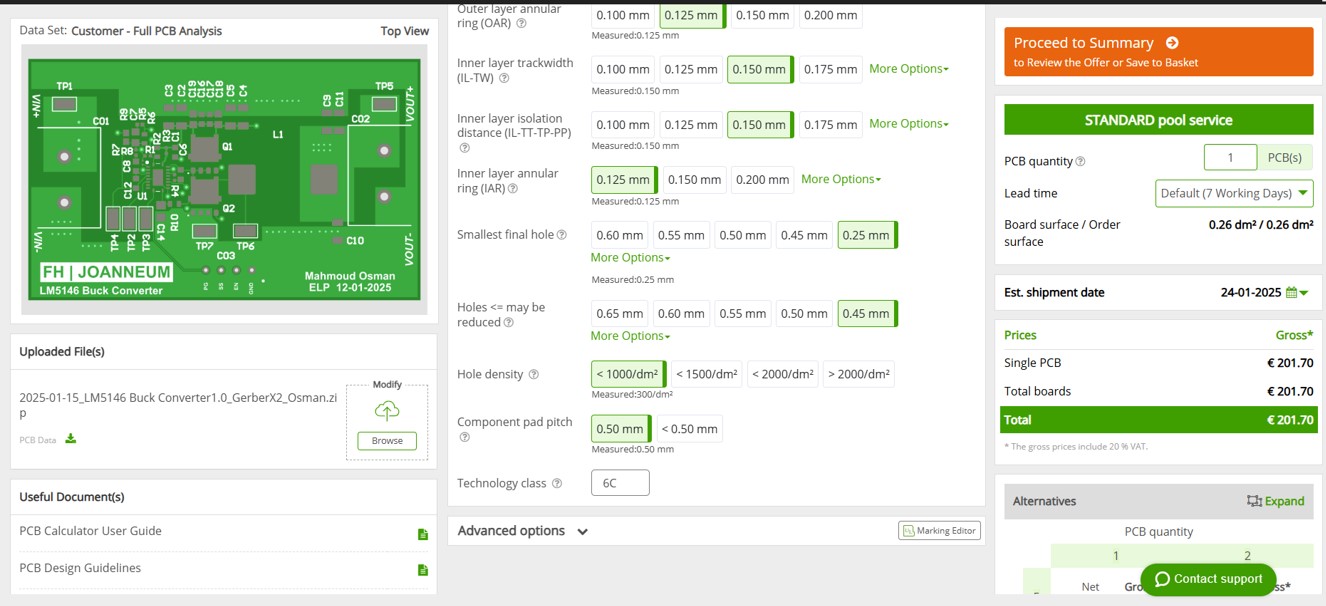Select 0.175 mm inner layer trackwidth
The image size is (1326, 606).
click(830, 70)
